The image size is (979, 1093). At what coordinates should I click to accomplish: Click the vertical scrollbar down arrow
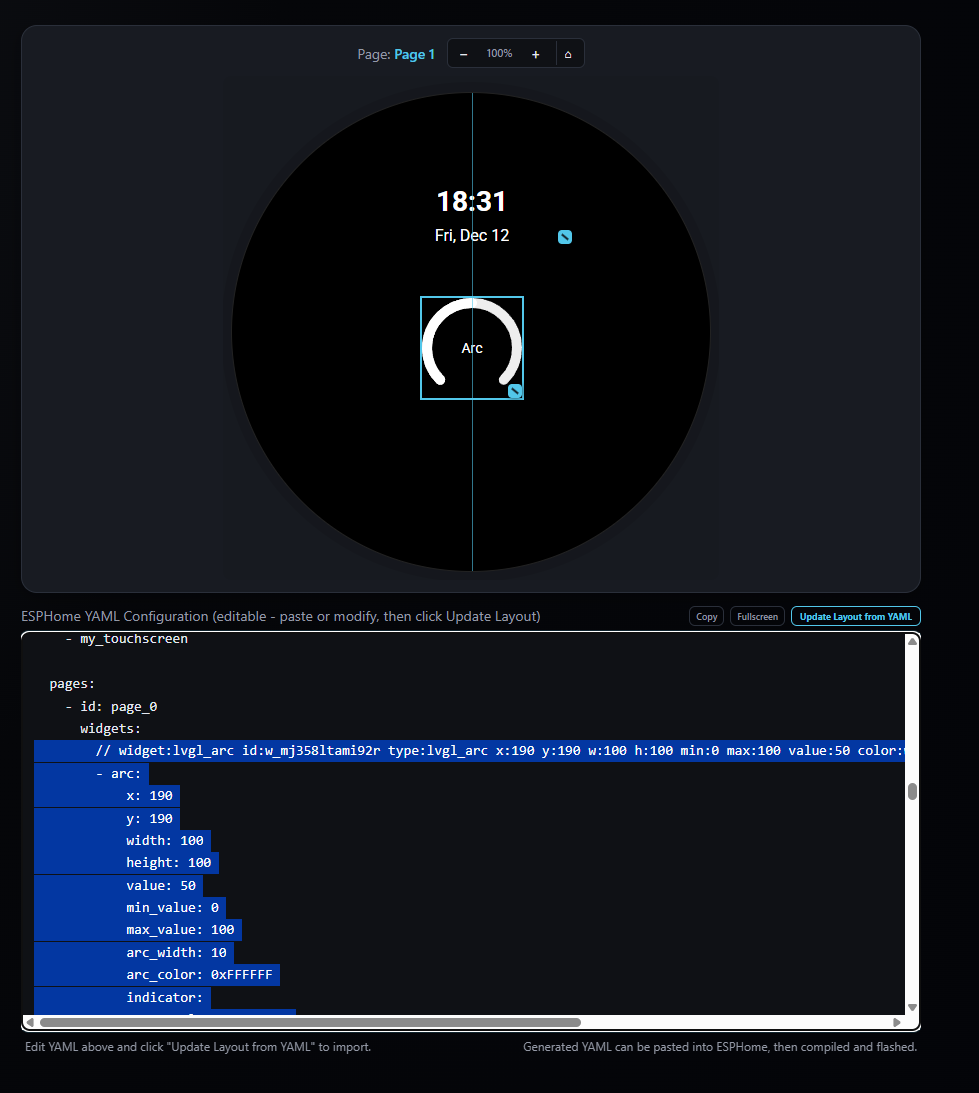[912, 1007]
